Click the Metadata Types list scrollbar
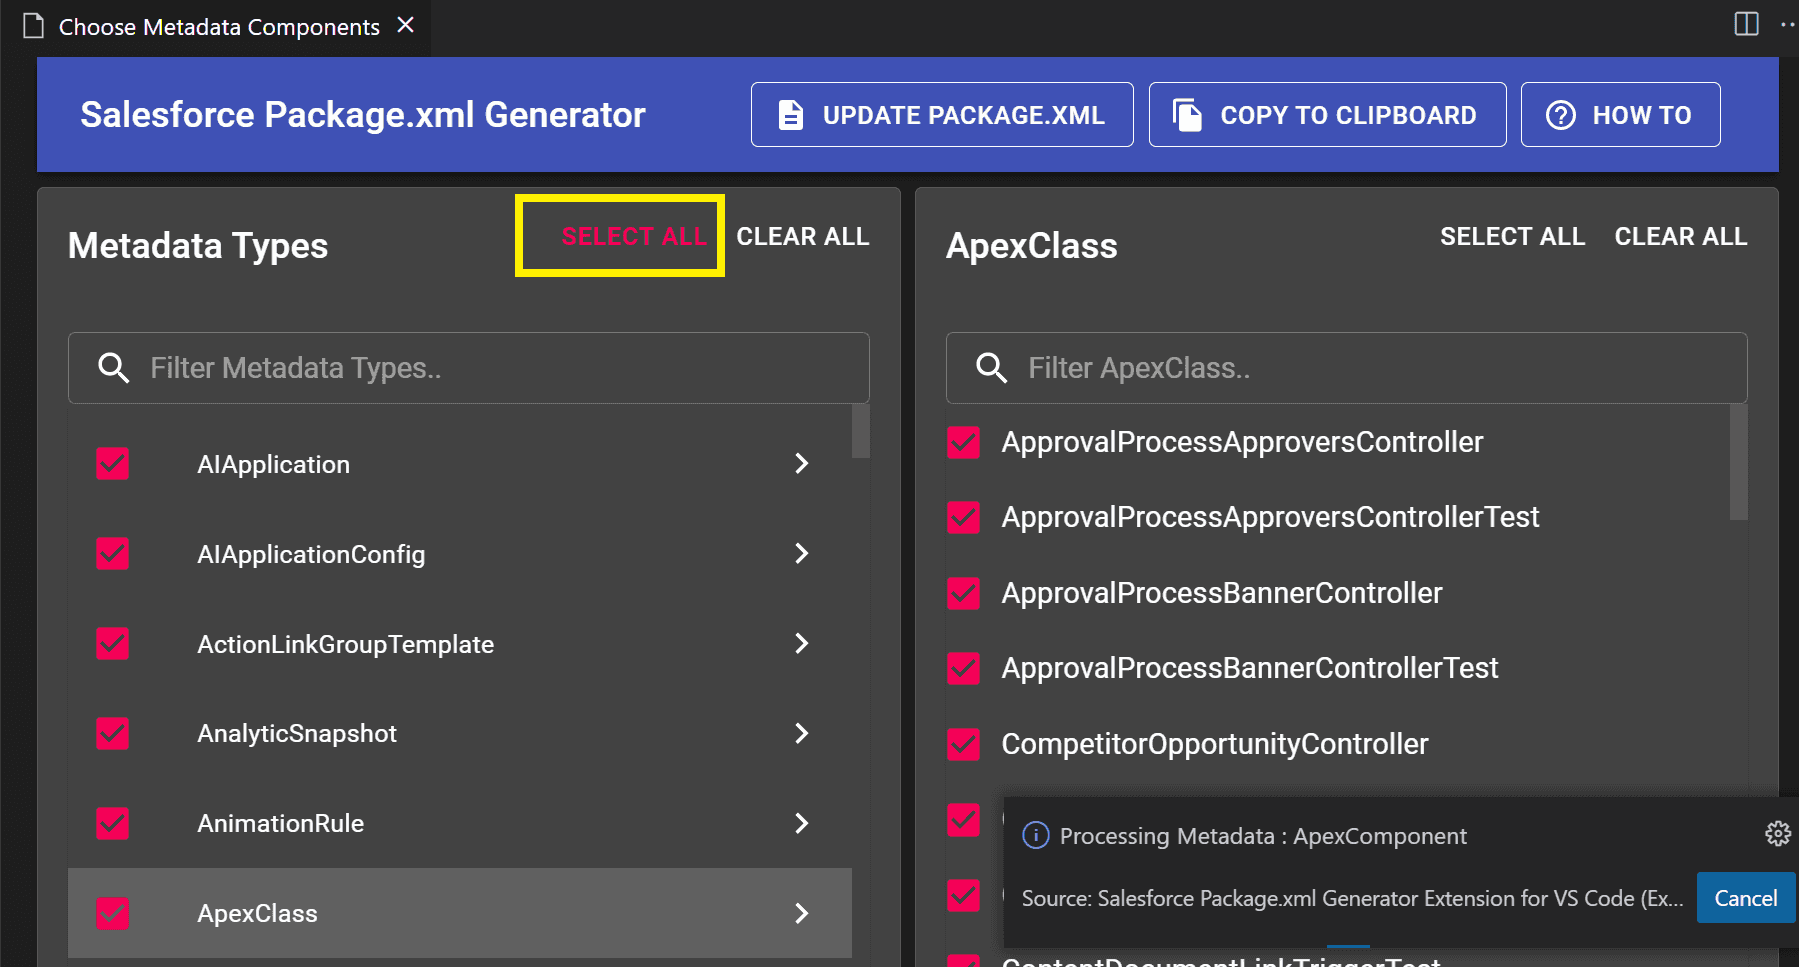Screen dimensions: 1799x967 860,431
